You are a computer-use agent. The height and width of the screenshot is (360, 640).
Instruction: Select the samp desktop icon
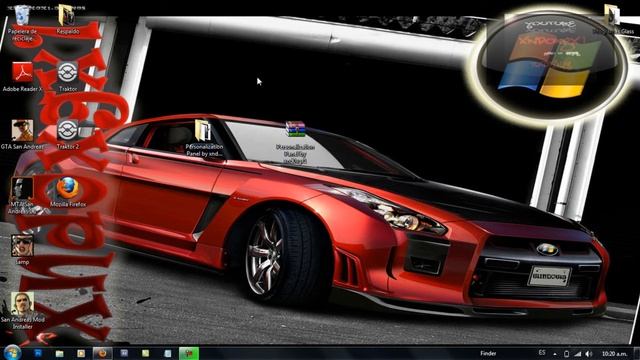[x=22, y=250]
